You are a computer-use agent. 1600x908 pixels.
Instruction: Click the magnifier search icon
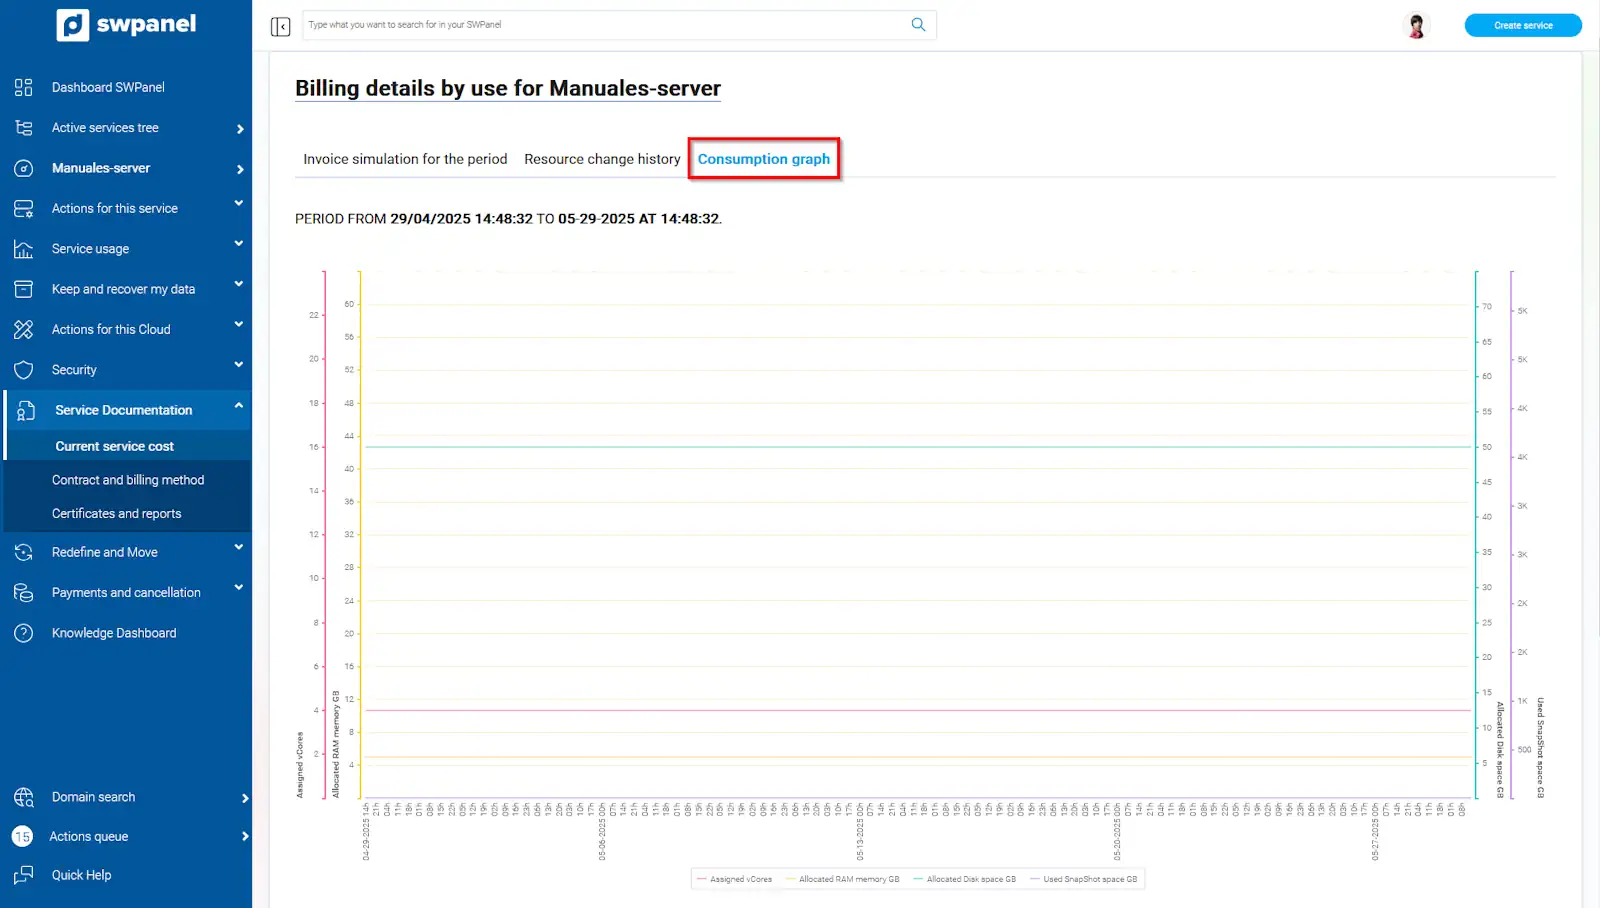[918, 25]
